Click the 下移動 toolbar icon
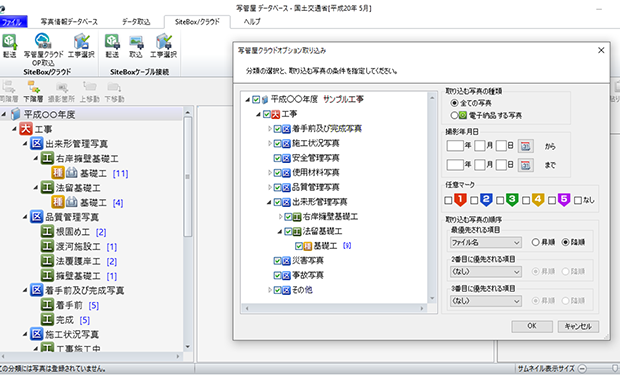The image size is (620, 380). (114, 87)
